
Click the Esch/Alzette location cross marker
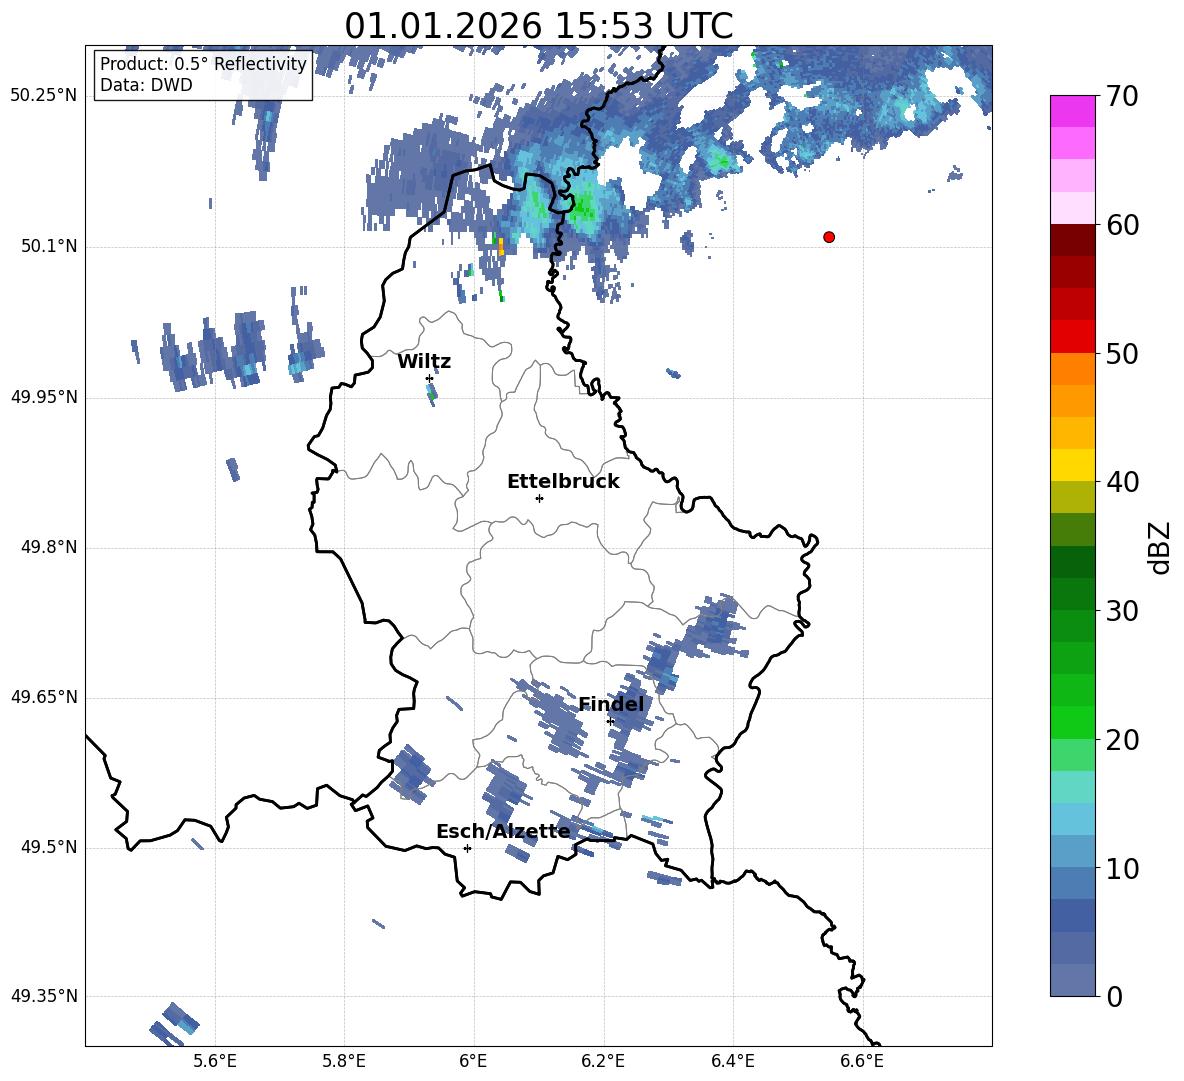[467, 848]
